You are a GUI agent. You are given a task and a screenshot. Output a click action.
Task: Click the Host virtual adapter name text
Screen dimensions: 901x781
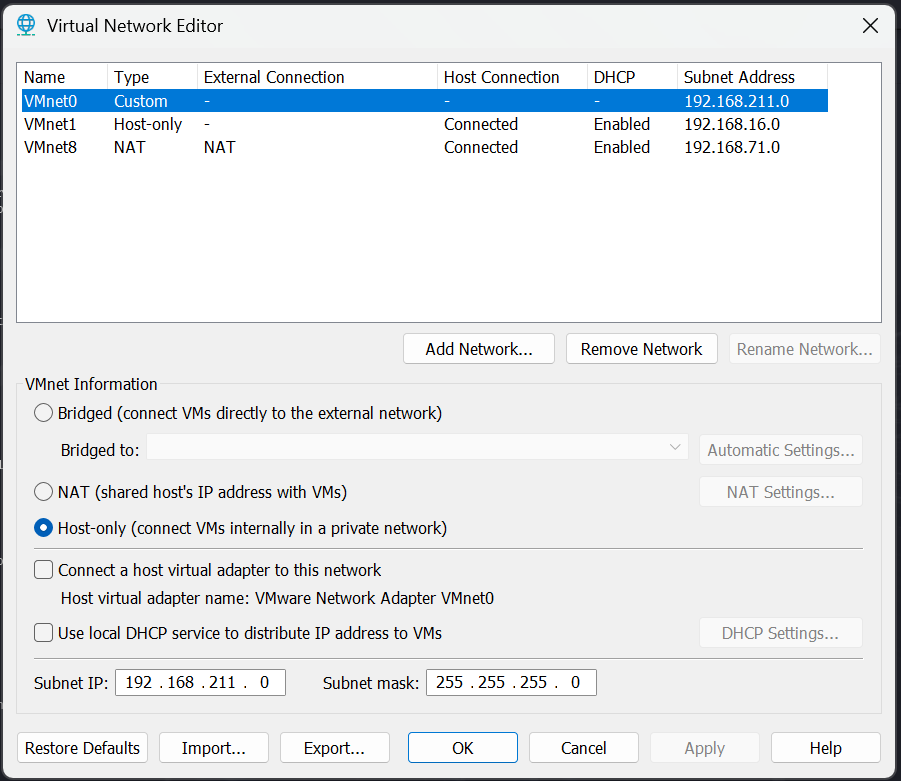(277, 598)
